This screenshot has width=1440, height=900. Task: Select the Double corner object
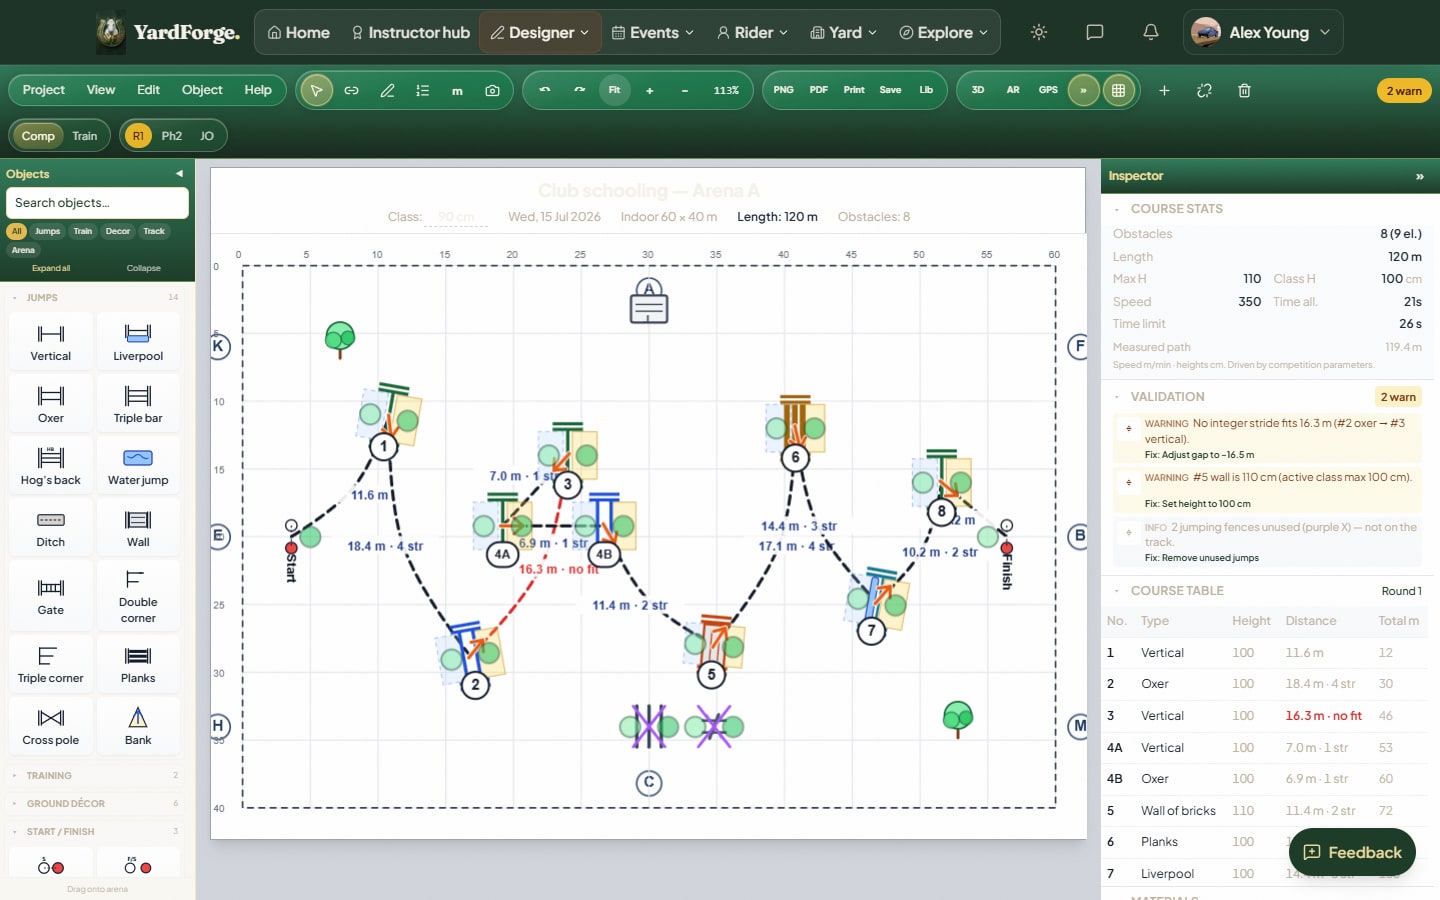(138, 595)
